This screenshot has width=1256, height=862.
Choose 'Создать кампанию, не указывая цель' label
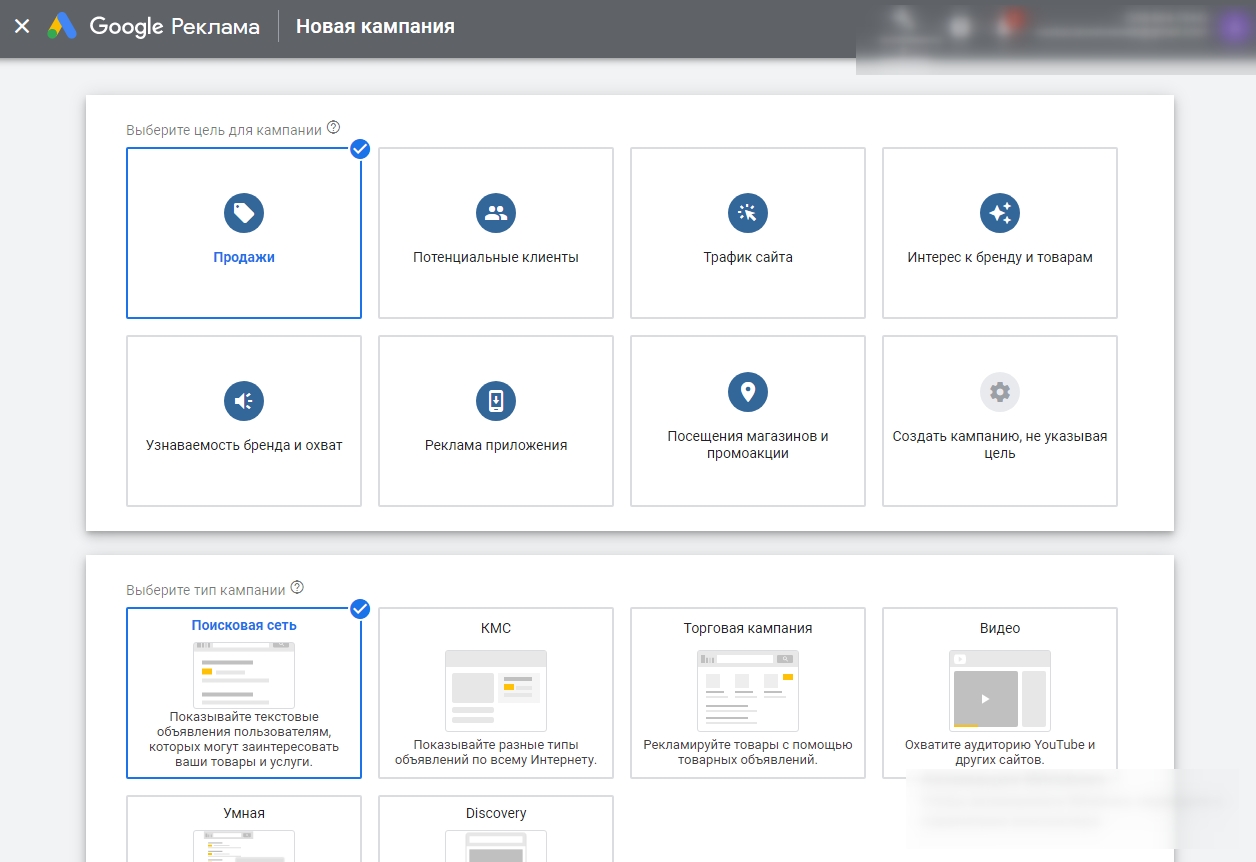click(x=1000, y=445)
